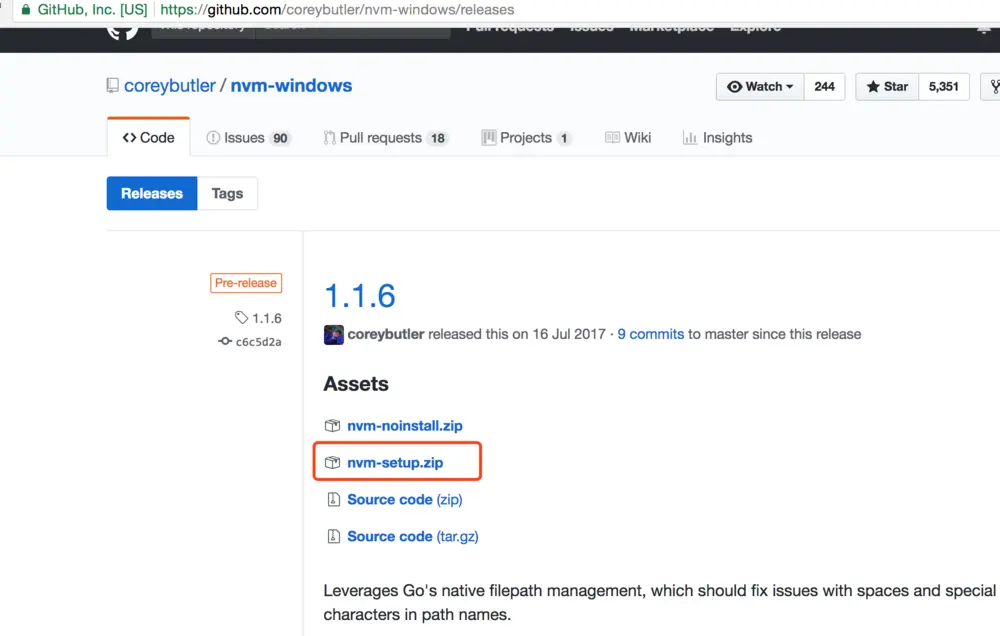Open the Wiki tab

pos(628,138)
